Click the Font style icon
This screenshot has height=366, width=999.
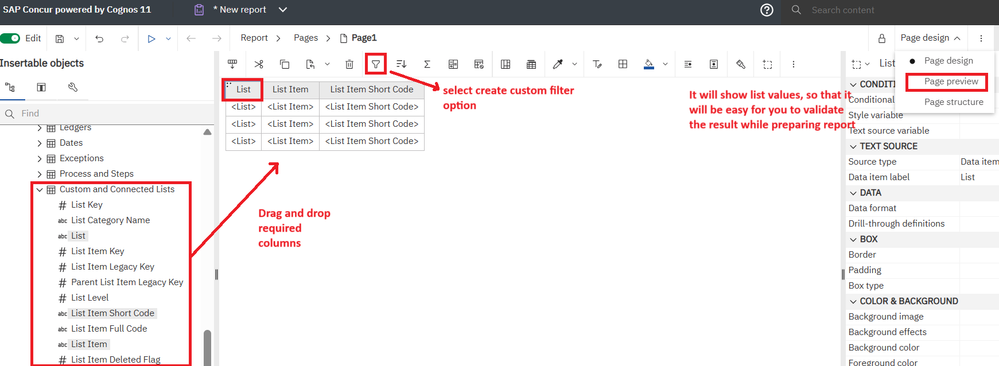point(597,64)
